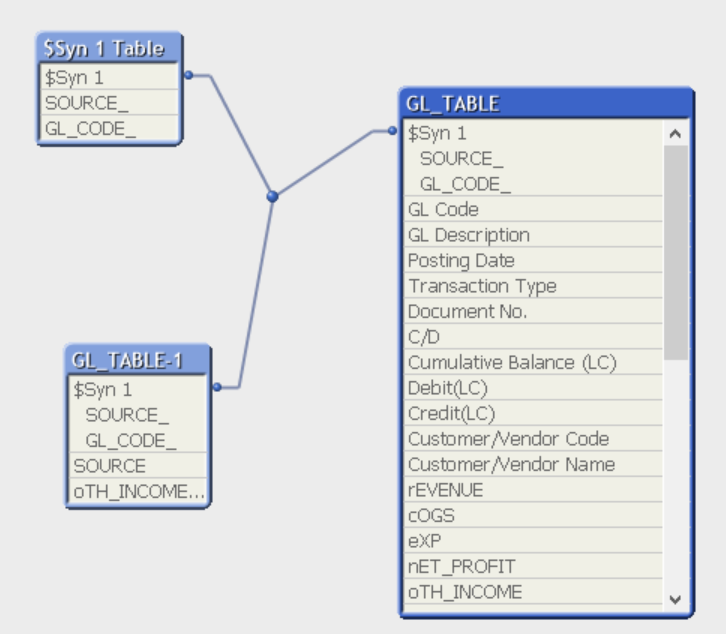Click the central junction node of connectors
Screen dimensions: 726x634
coord(273,196)
